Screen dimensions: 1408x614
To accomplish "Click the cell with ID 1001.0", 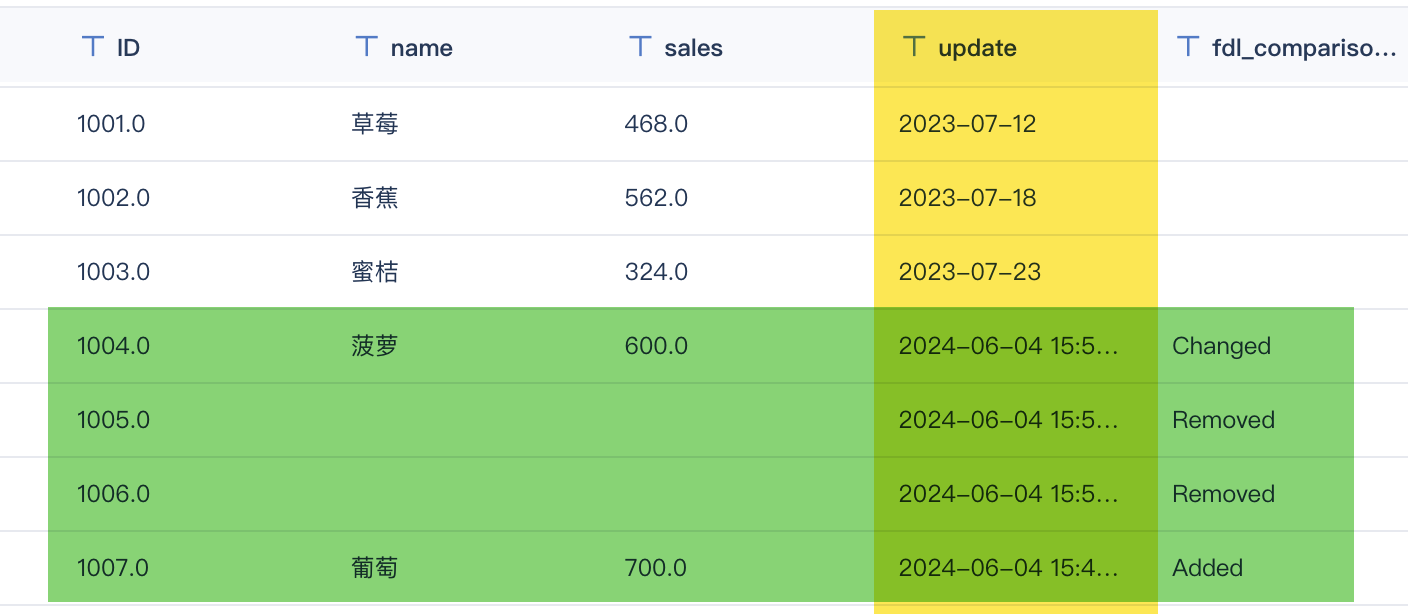I will [x=111, y=124].
